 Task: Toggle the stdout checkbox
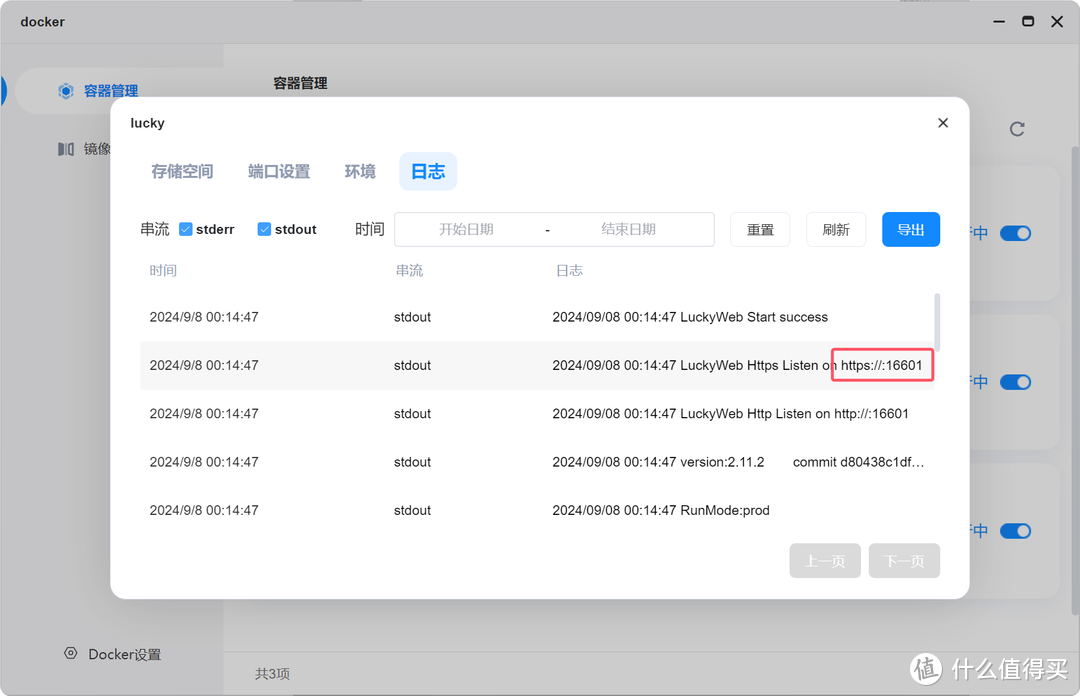click(264, 229)
